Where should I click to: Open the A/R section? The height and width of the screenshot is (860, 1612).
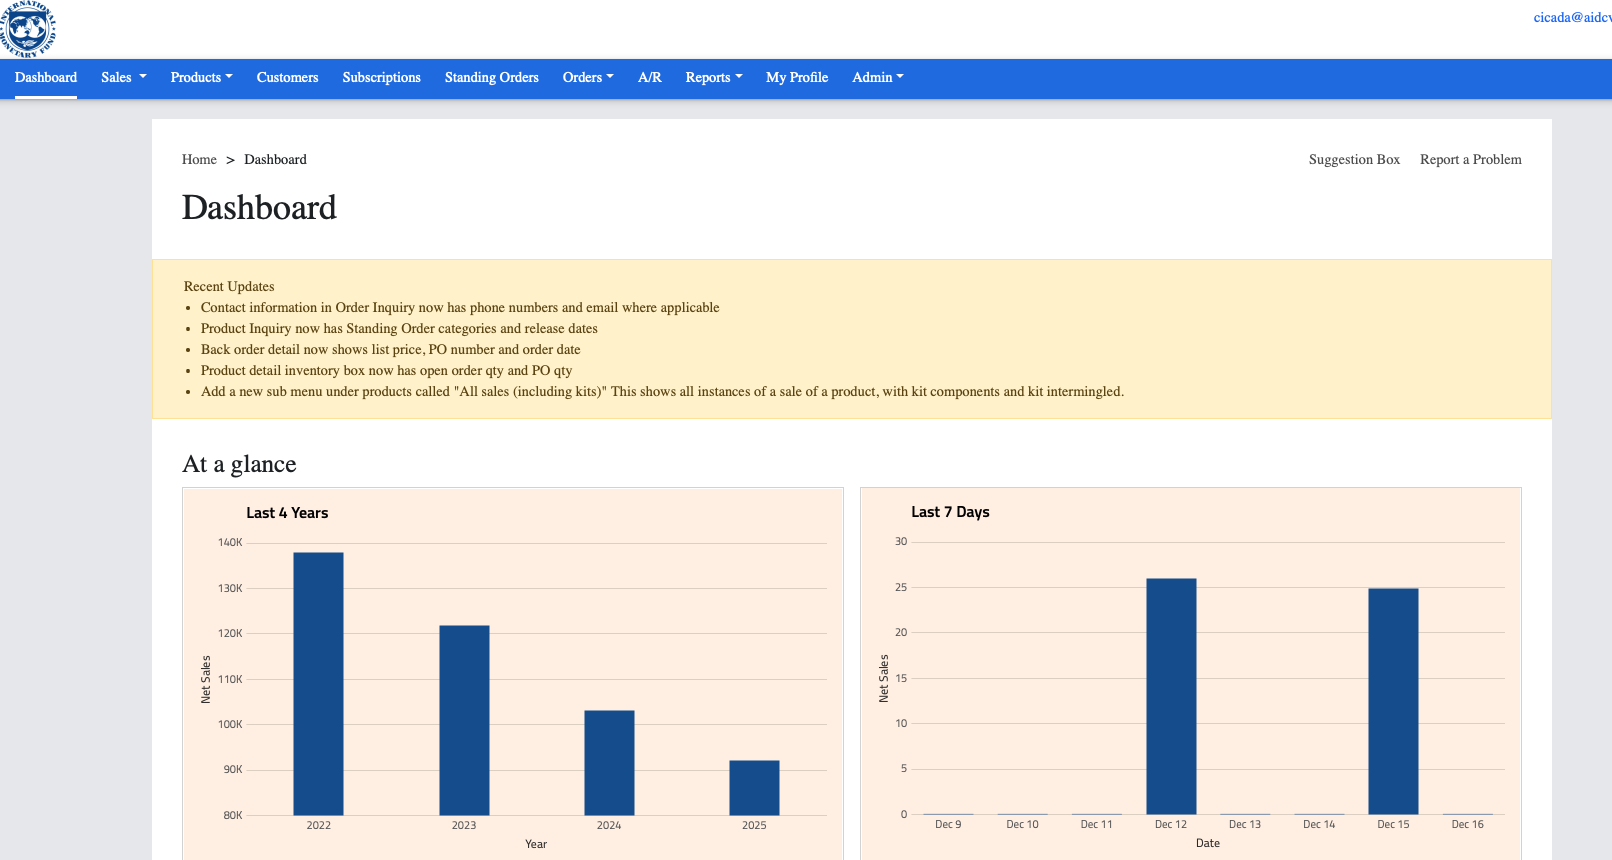(x=650, y=77)
